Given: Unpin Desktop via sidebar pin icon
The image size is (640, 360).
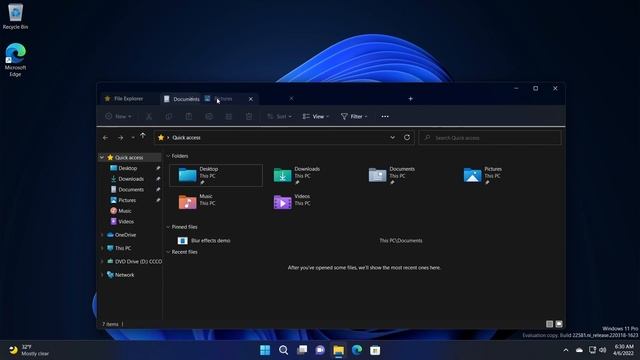Looking at the screenshot, I should click(158, 168).
